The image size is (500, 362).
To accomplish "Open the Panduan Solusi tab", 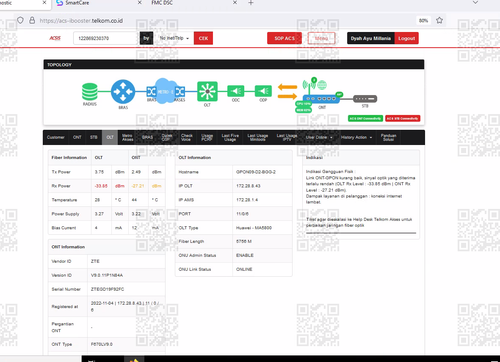I will coord(388,137).
